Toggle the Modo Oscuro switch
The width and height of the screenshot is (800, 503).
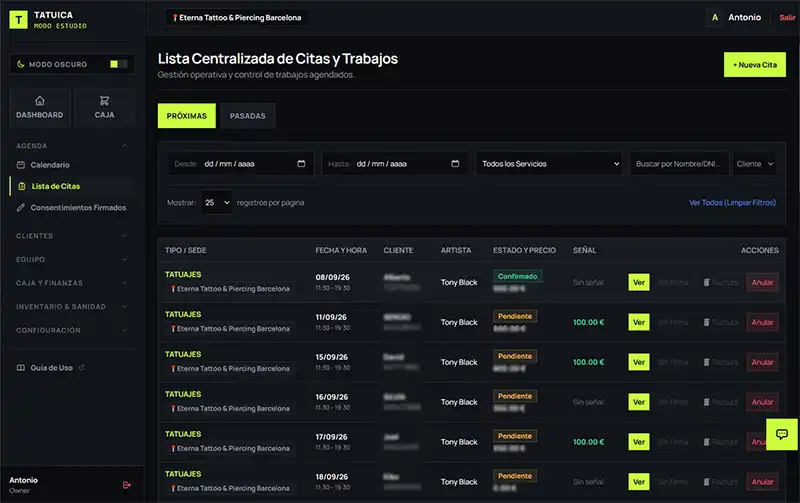(118, 64)
